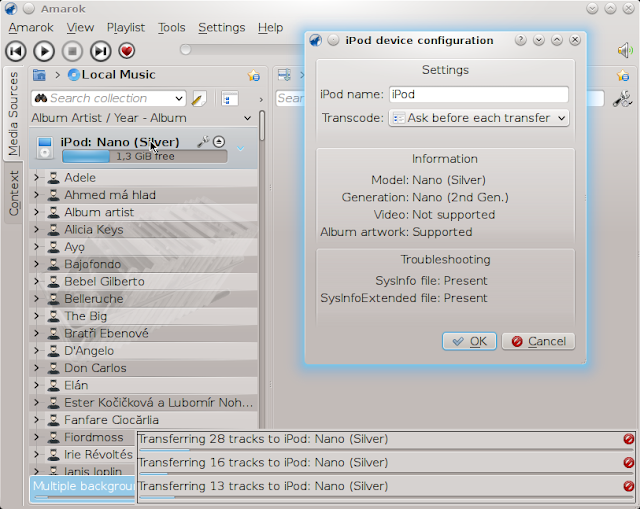
Task: Click the red heart Love track icon
Action: point(127,51)
